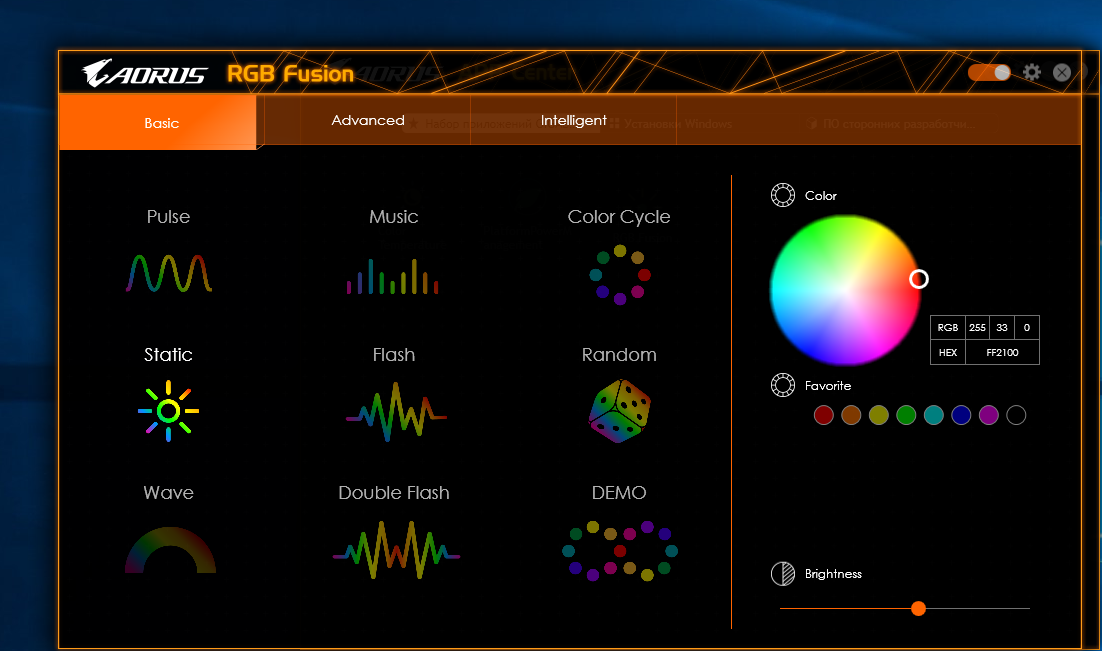The height and width of the screenshot is (651, 1102).
Task: Click the Static label
Action: (x=168, y=354)
